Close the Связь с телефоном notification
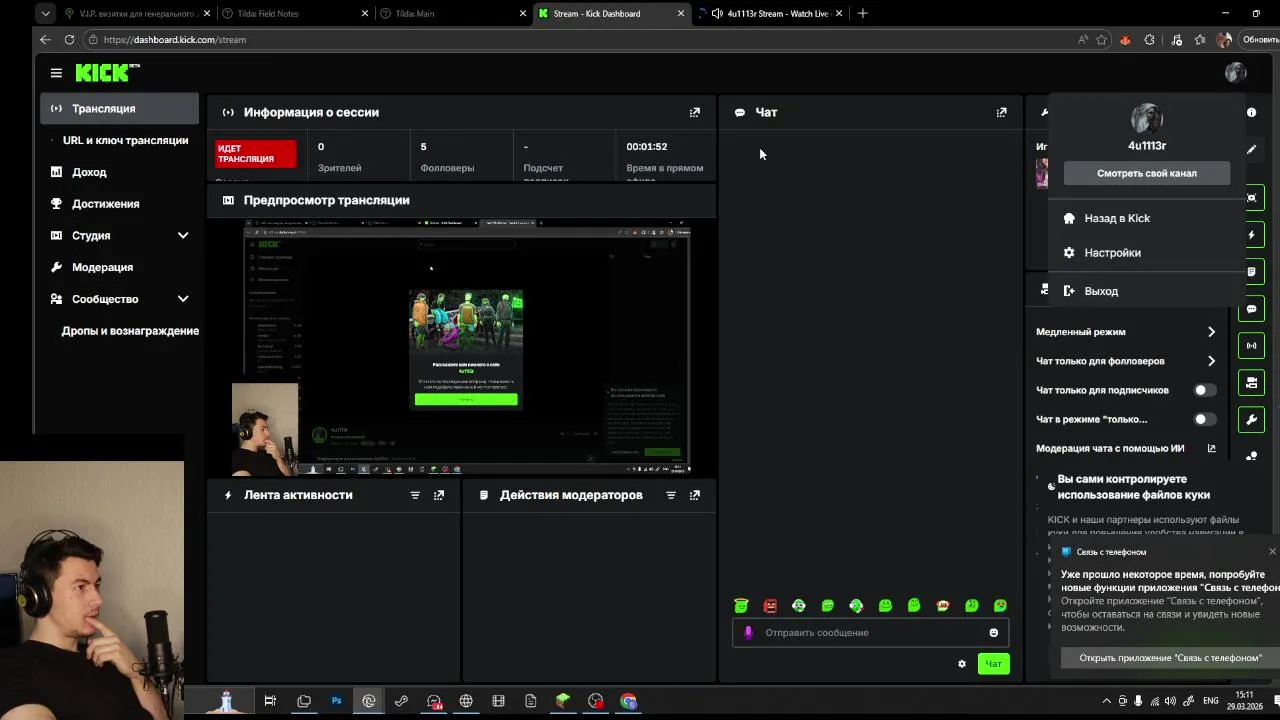The image size is (1280, 720). [1272, 552]
